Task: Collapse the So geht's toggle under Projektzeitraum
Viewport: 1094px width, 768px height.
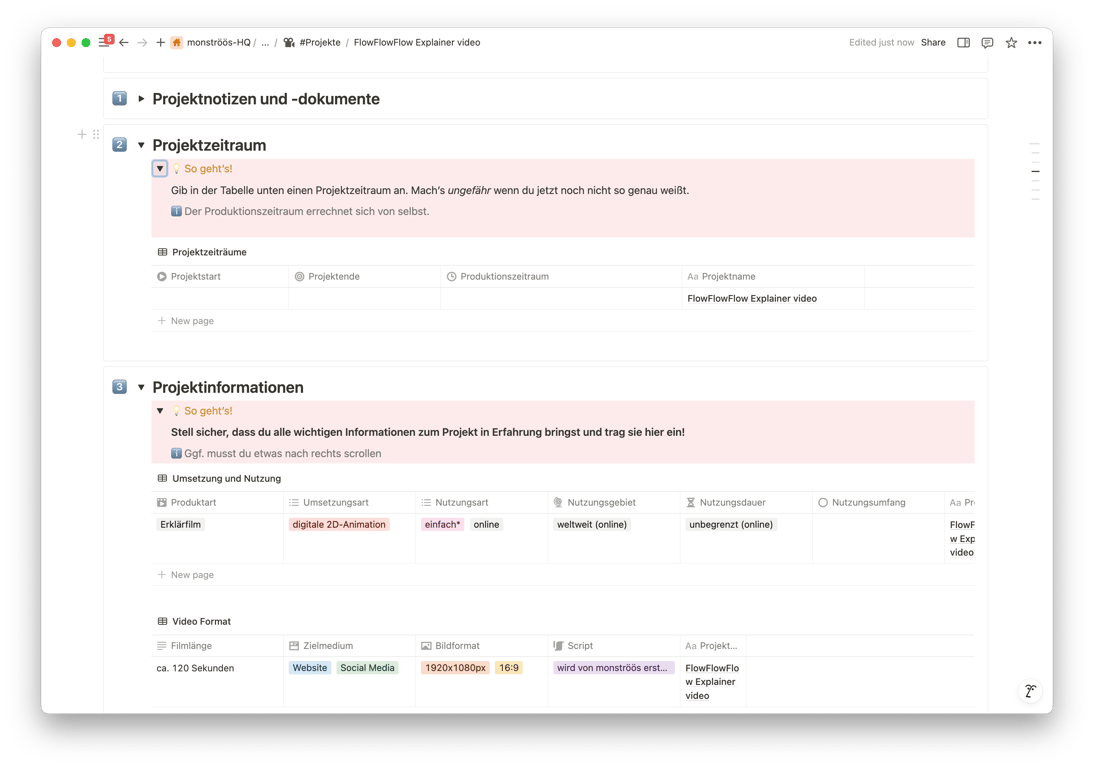Action: coord(160,169)
